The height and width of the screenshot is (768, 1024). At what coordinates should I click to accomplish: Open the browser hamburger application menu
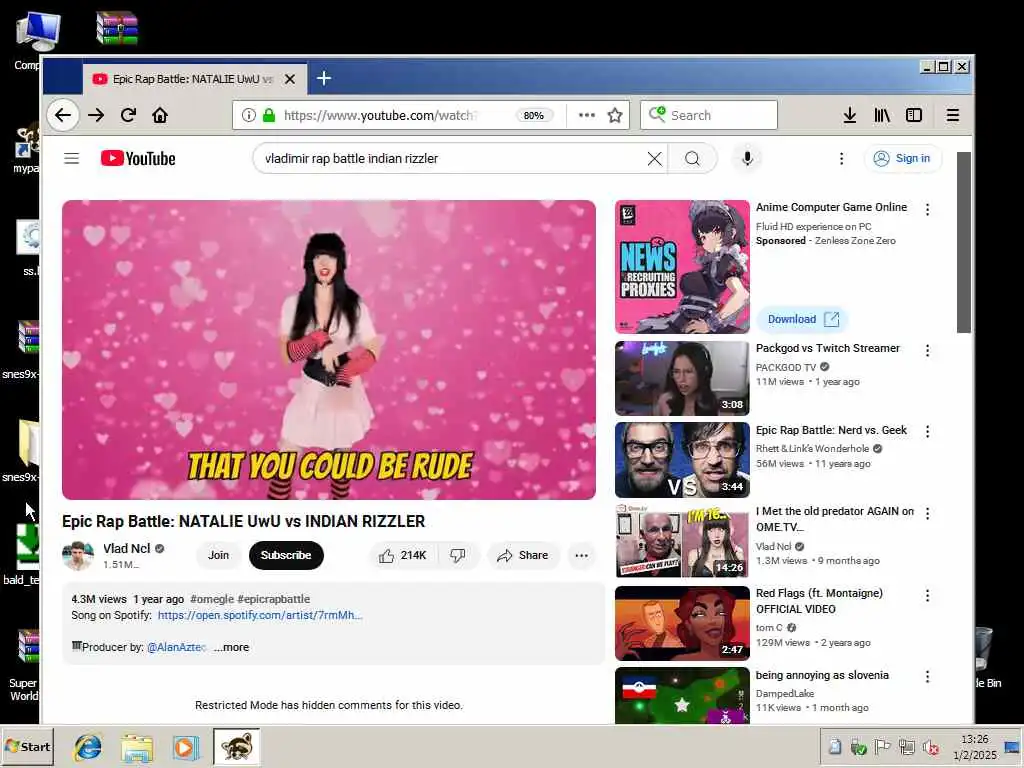pyautogui.click(x=953, y=116)
